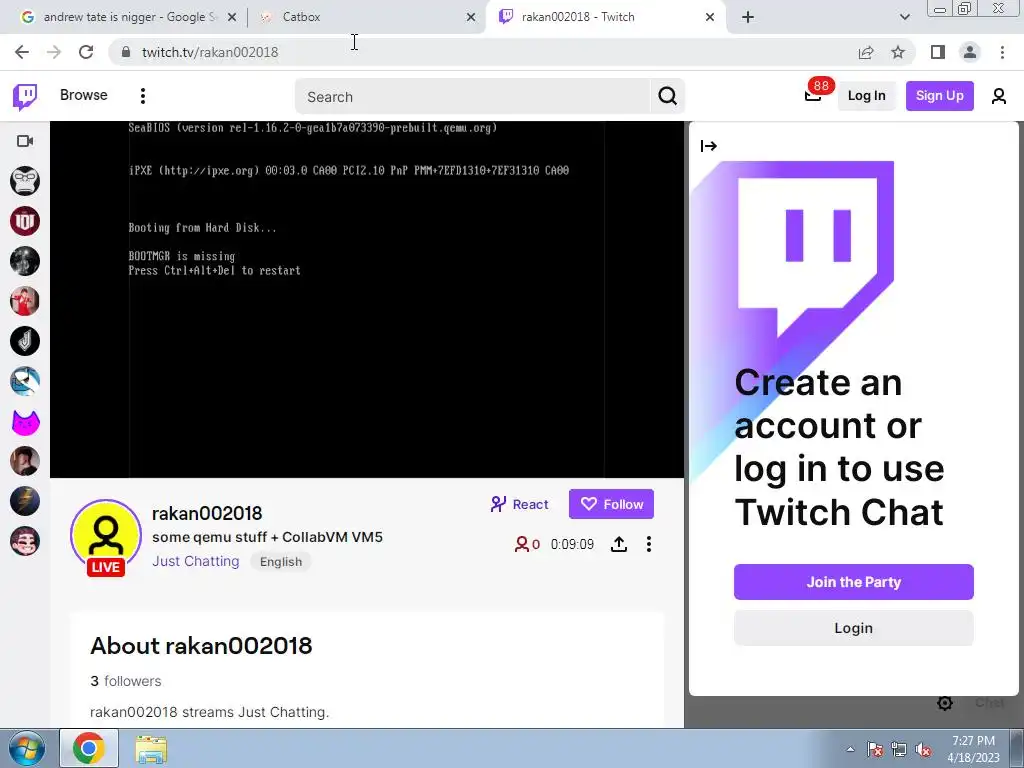
Task: Click the Log In button
Action: (x=866, y=95)
